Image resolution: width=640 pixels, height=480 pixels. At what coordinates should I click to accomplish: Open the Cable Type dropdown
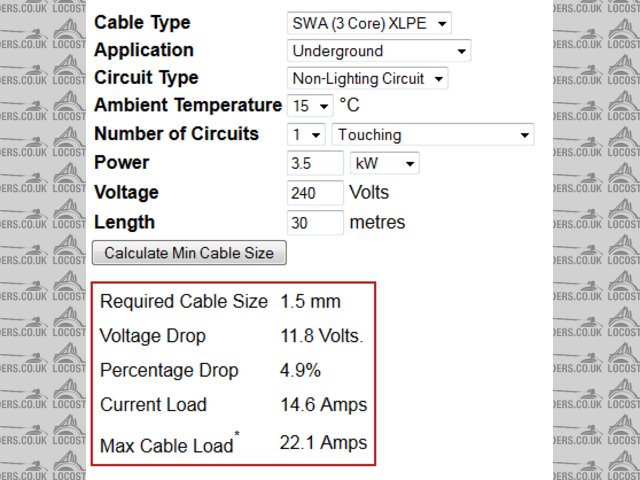click(x=370, y=23)
